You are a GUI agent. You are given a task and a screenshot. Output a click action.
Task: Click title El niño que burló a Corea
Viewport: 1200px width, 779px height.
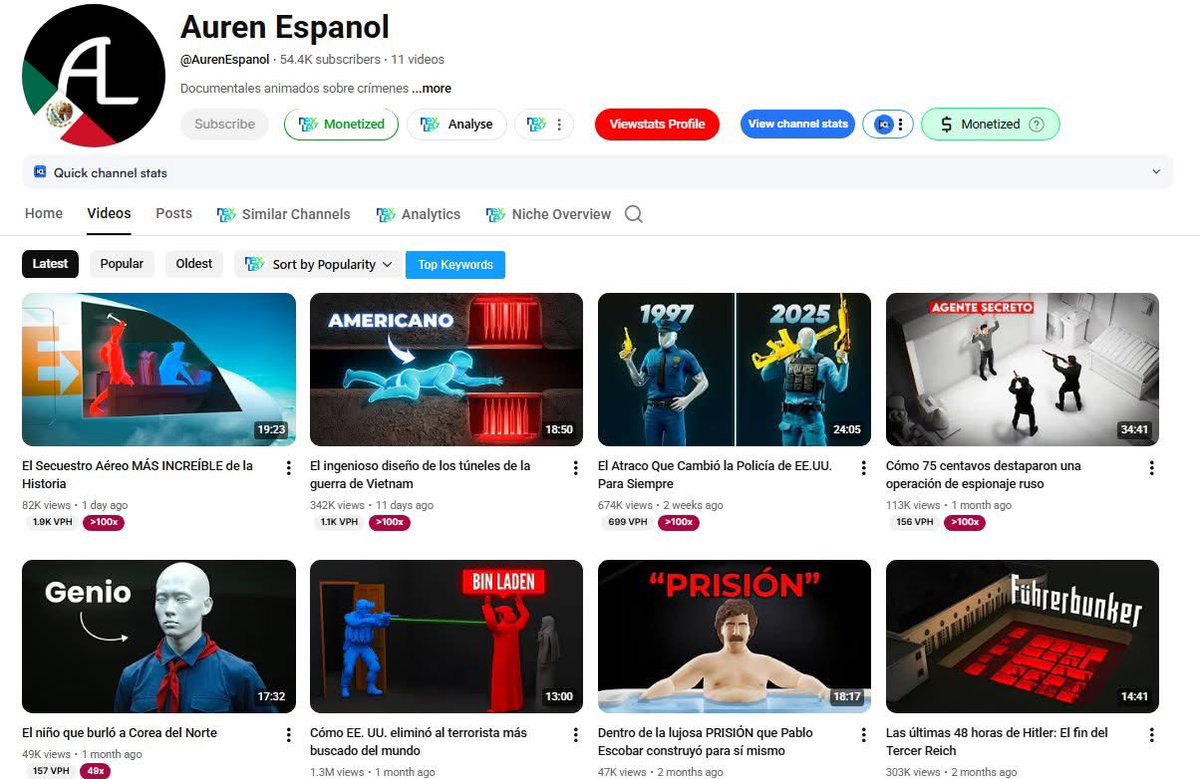120,733
